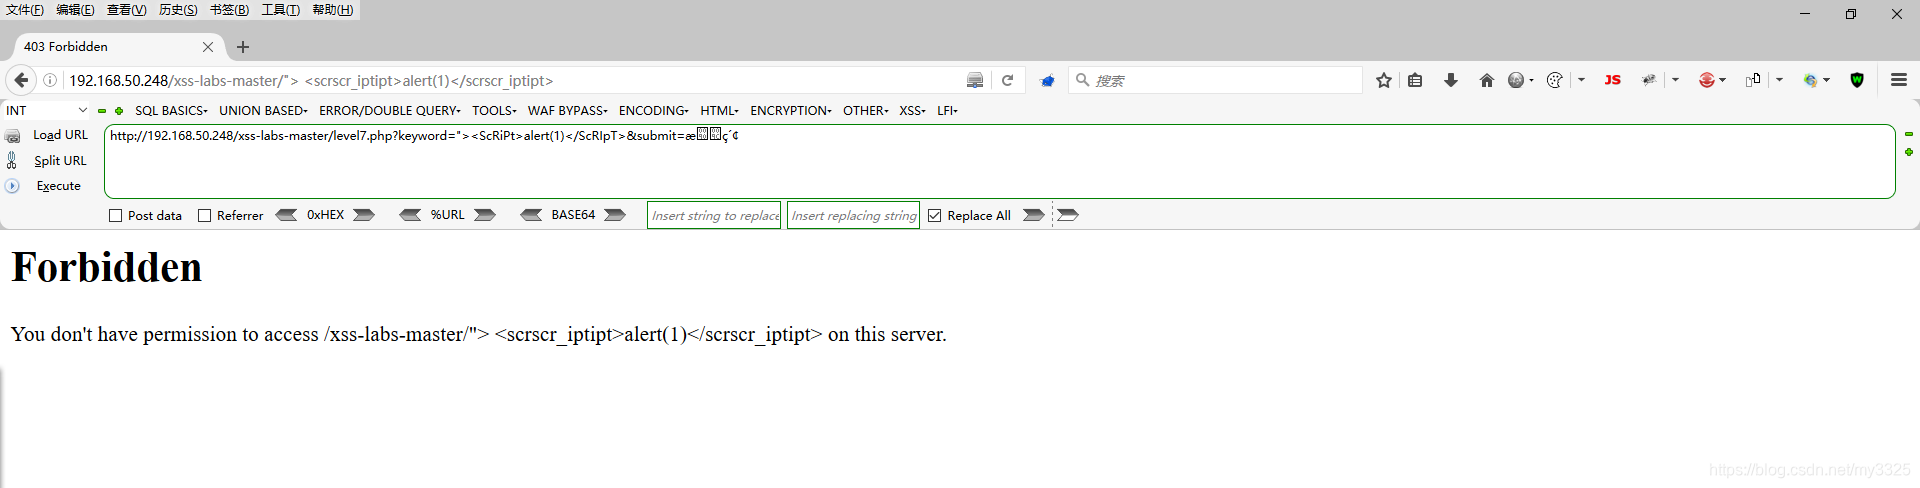Screen dimensions: 1920x488
Task: Toggle the red JS JavaScript icon
Action: pyautogui.click(x=1612, y=80)
